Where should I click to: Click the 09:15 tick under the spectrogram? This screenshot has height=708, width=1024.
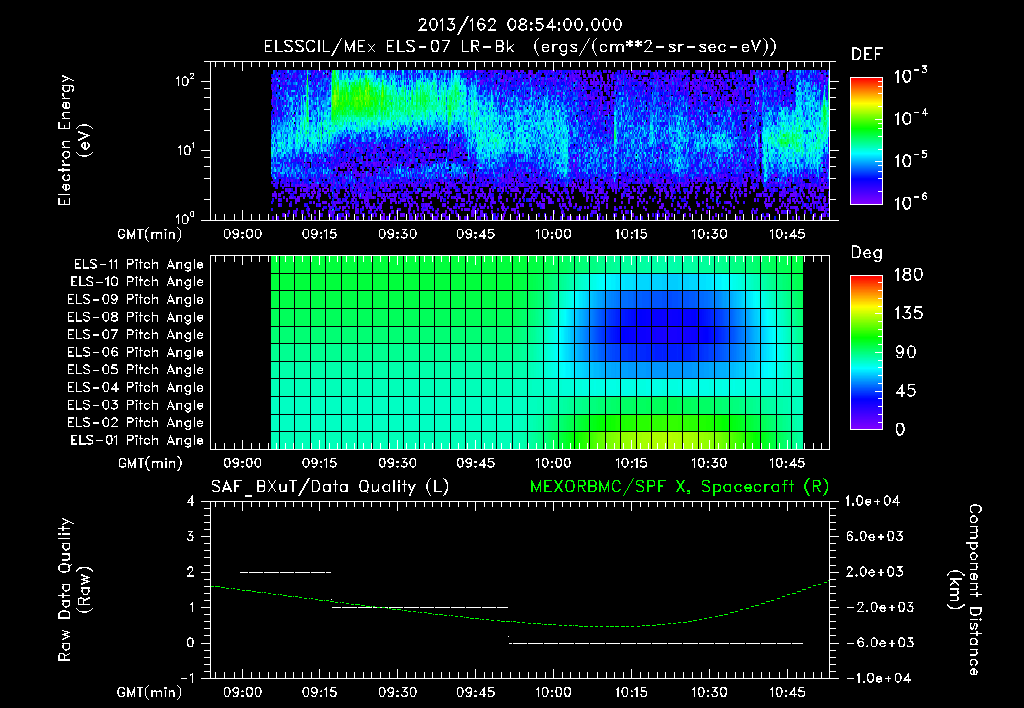point(319,234)
